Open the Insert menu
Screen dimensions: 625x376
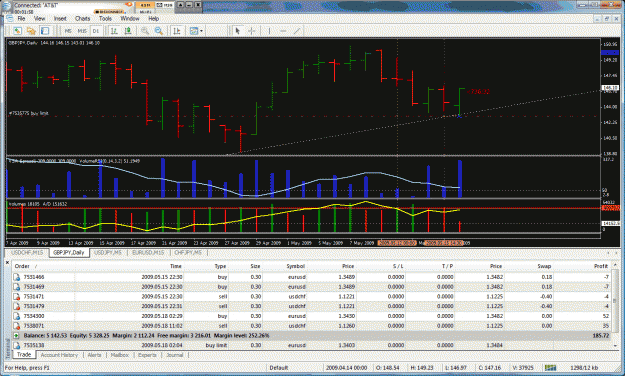pyautogui.click(x=60, y=18)
